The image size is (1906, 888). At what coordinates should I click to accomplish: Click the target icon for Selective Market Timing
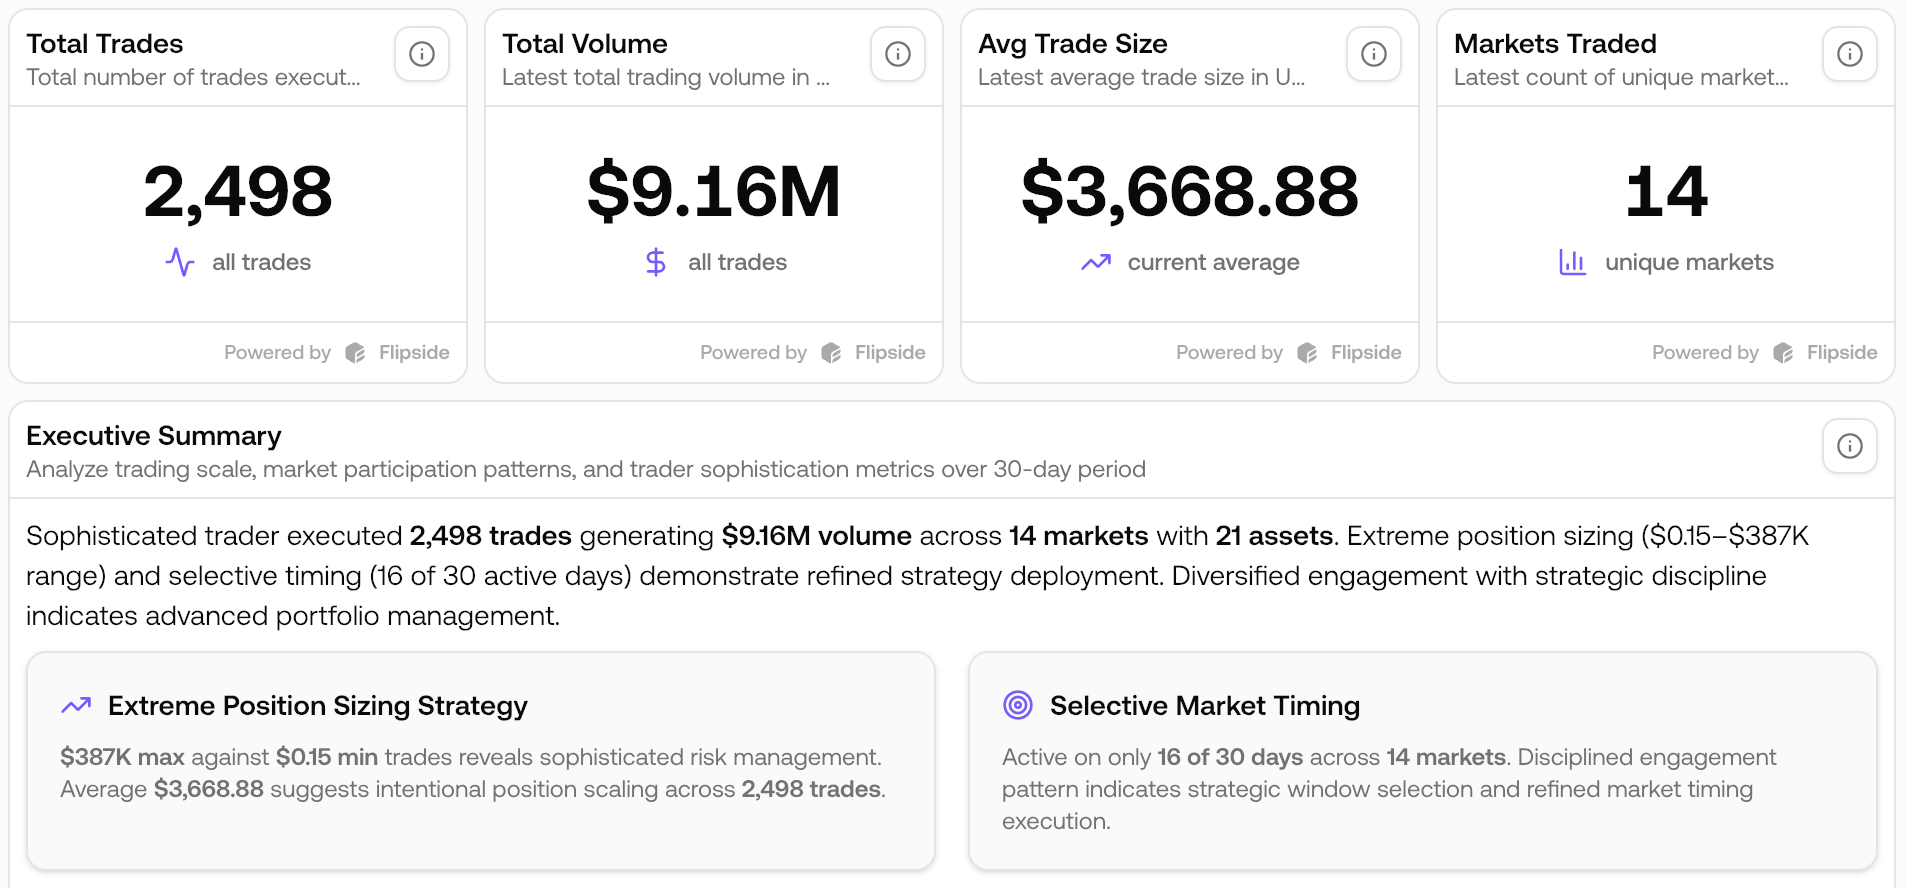click(1018, 705)
